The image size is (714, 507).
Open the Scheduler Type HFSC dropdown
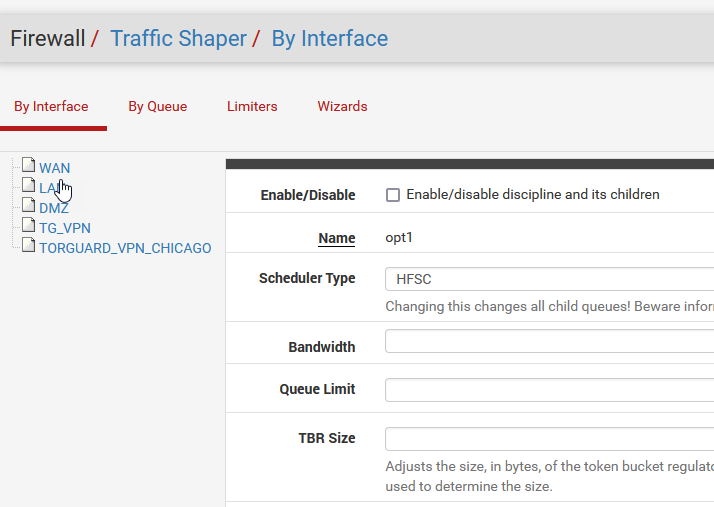[549, 279]
